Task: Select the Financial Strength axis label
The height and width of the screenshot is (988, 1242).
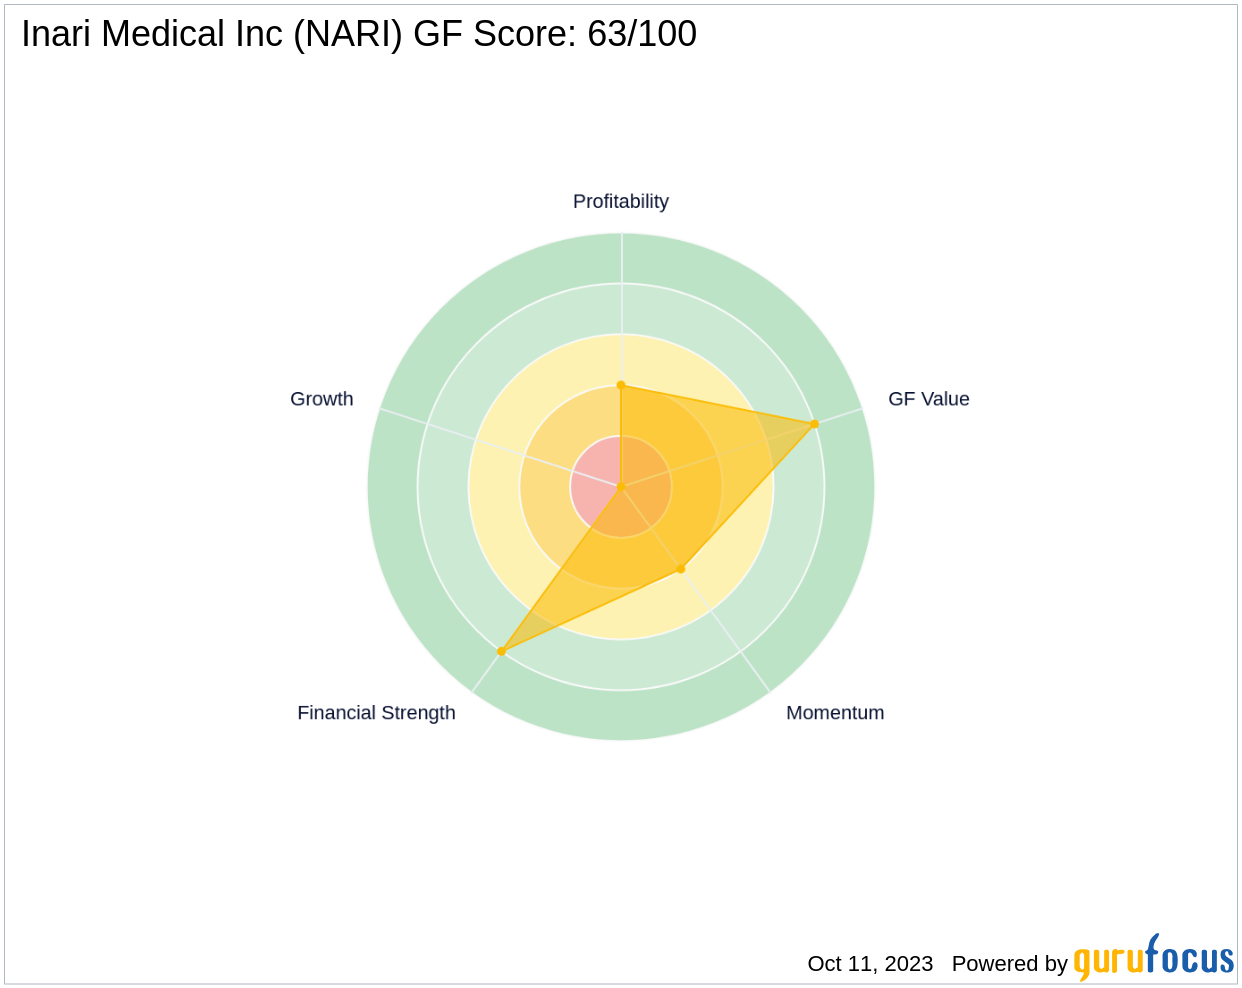Action: pos(376,712)
